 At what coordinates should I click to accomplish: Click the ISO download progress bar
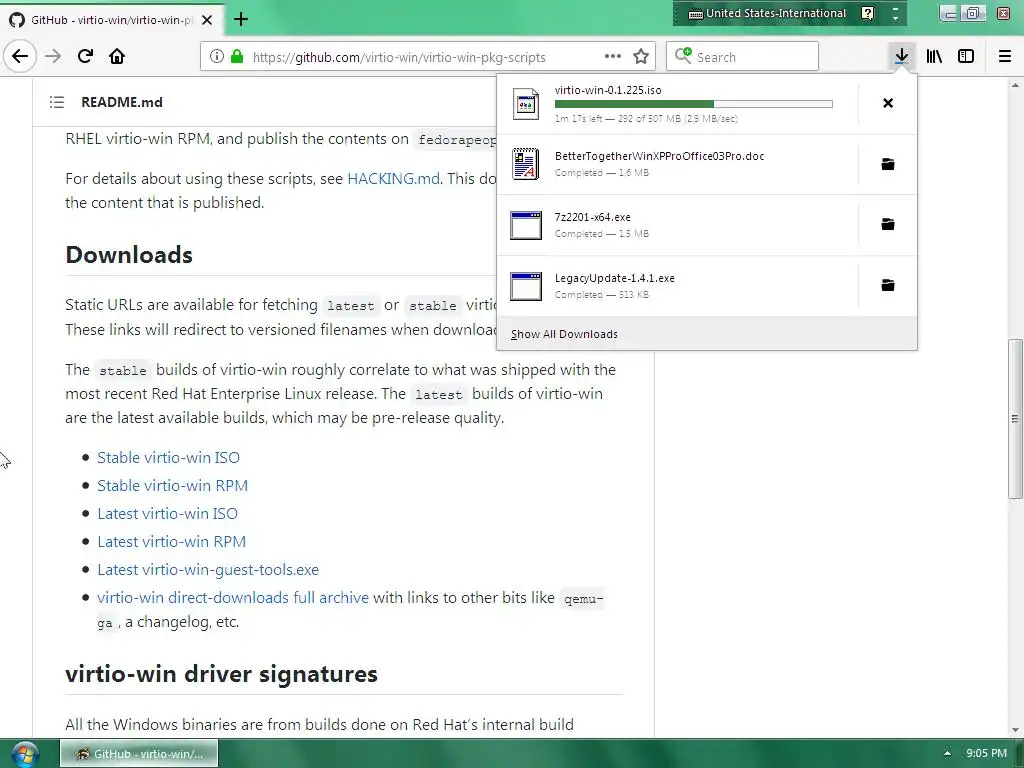[x=694, y=104]
